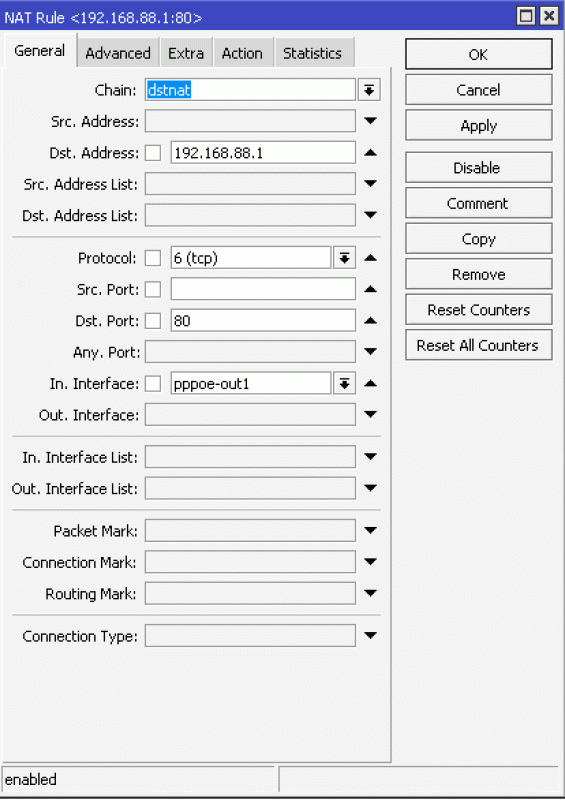Maximize the NAT Rule window
The height and width of the screenshot is (800, 565).
526,16
